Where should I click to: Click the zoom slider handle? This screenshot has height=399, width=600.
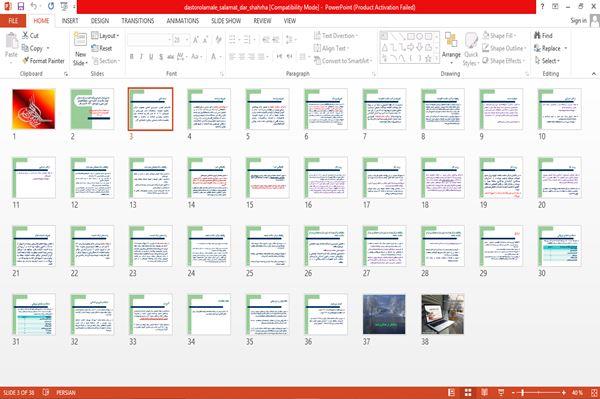click(522, 392)
